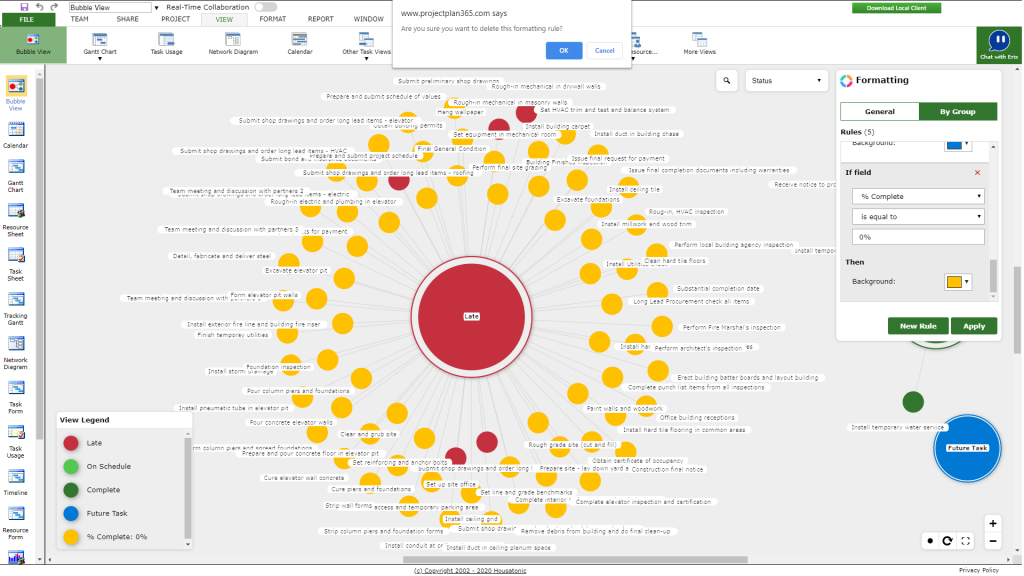Select Timeline in the left sidebar
This screenshot has height=576, width=1024.
(16, 483)
